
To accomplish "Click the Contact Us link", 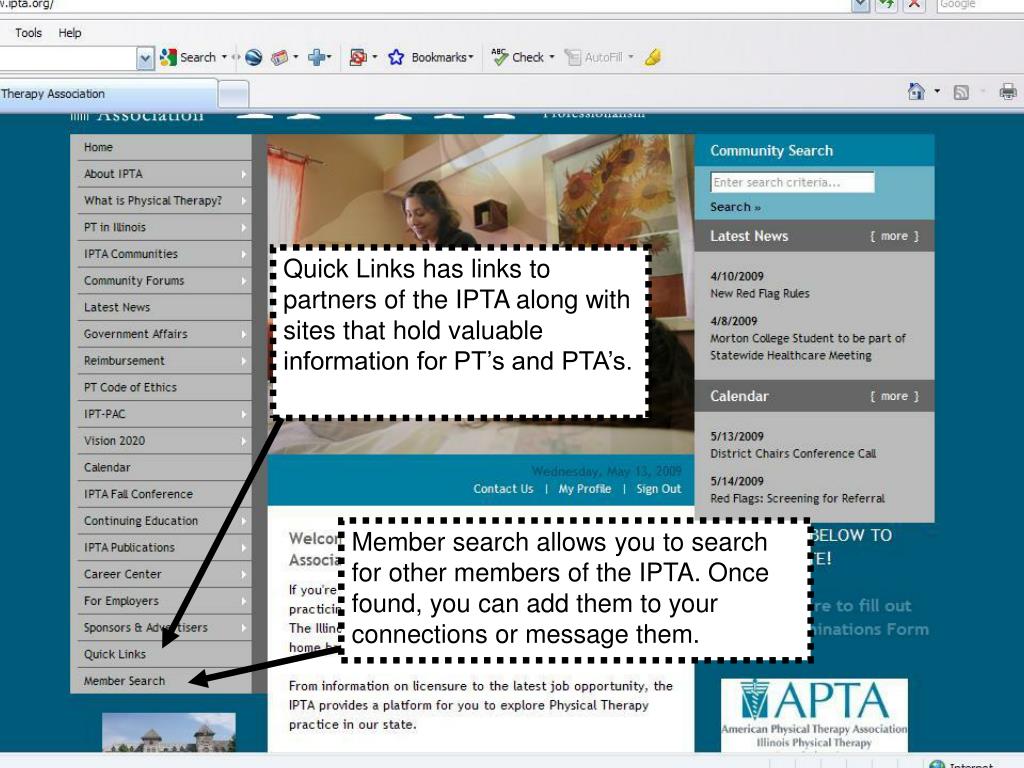I will coord(504,489).
